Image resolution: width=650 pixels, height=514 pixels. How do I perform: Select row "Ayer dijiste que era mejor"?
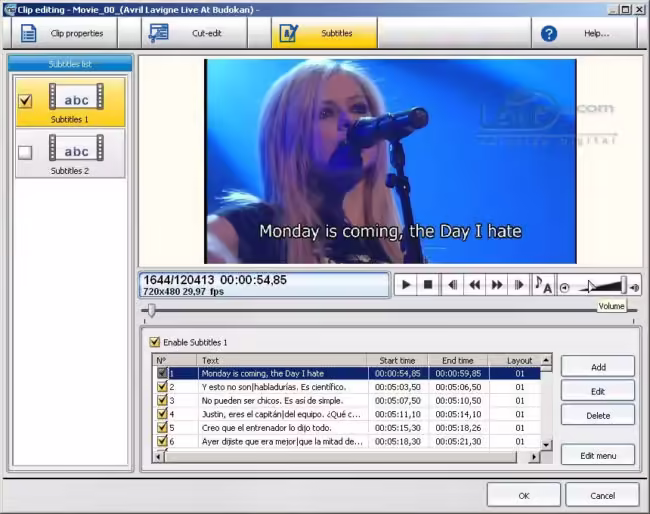[347, 441]
